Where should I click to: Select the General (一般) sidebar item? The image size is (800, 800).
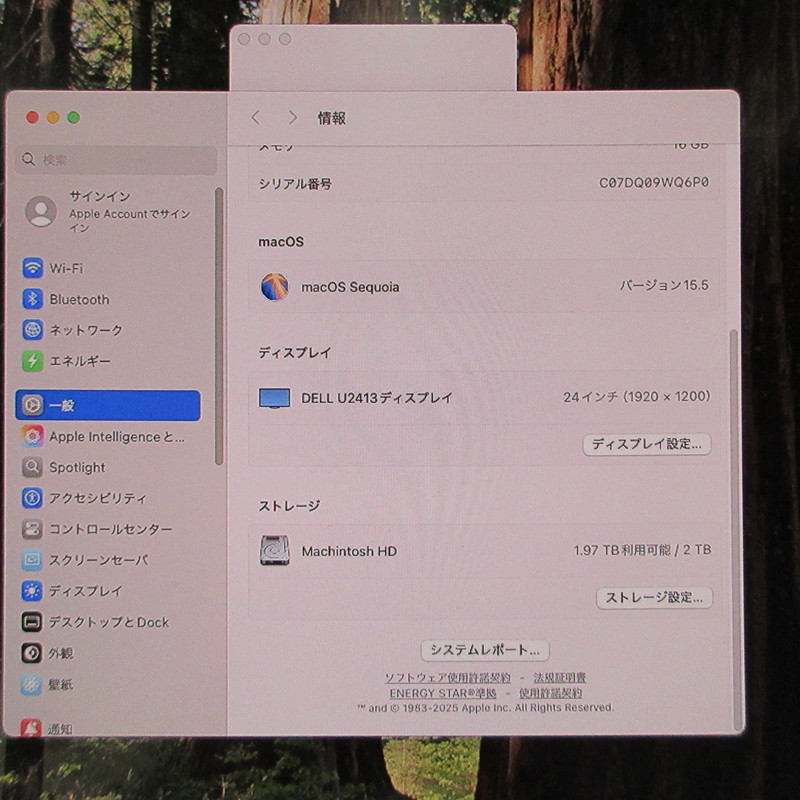(x=108, y=405)
